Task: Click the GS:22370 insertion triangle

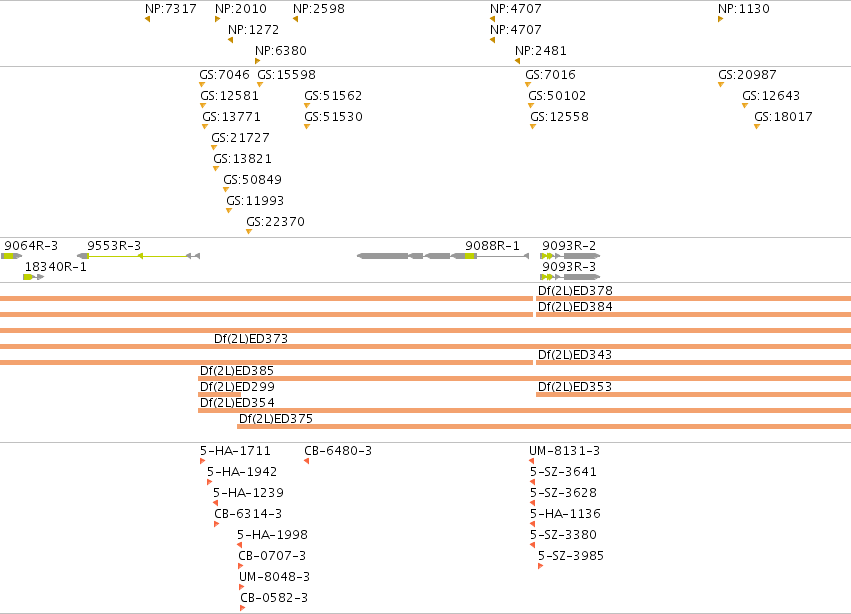Action: 249,232
